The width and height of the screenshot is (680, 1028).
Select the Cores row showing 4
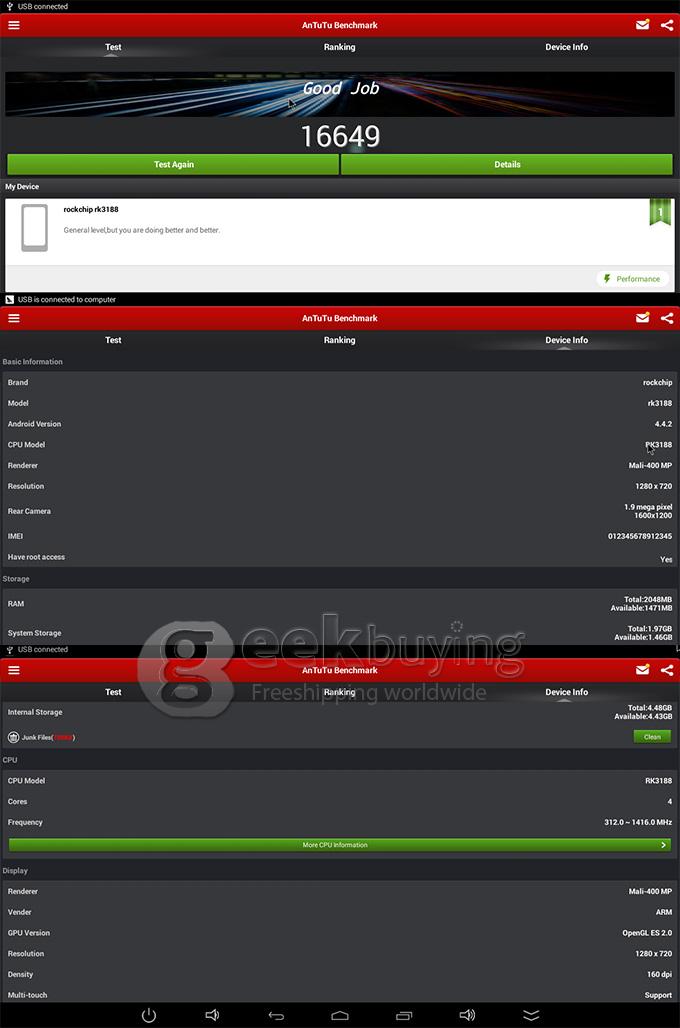tap(340, 802)
